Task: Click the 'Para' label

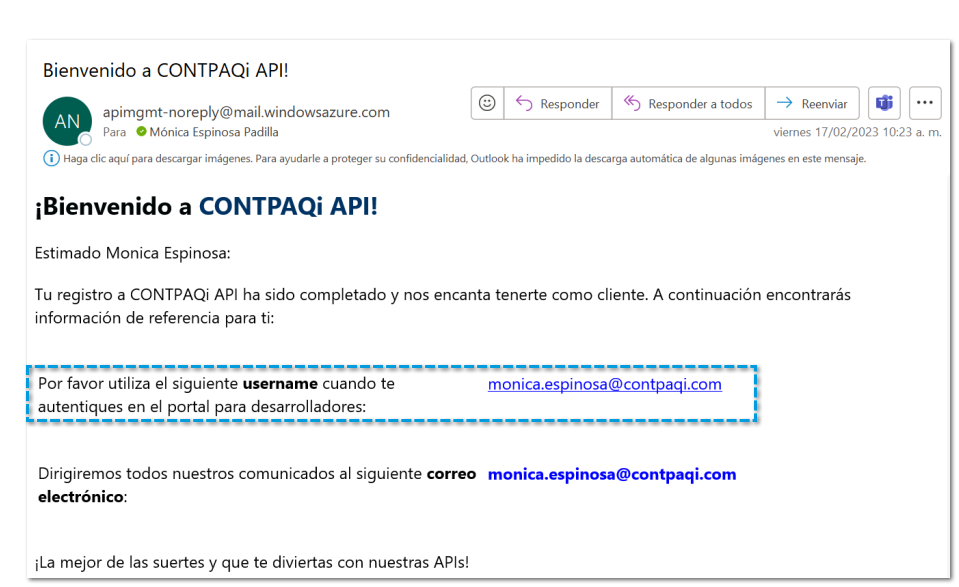Action: [114, 132]
